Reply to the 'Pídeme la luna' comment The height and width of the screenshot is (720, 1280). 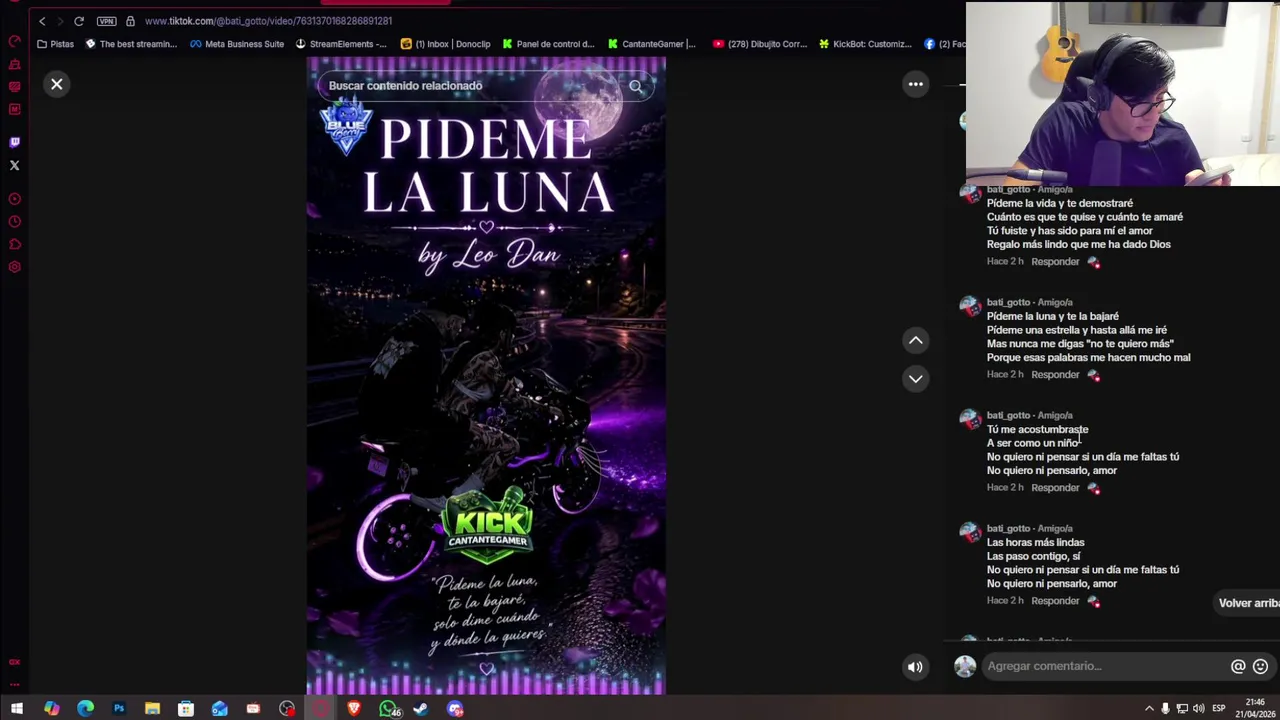[x=1055, y=375]
